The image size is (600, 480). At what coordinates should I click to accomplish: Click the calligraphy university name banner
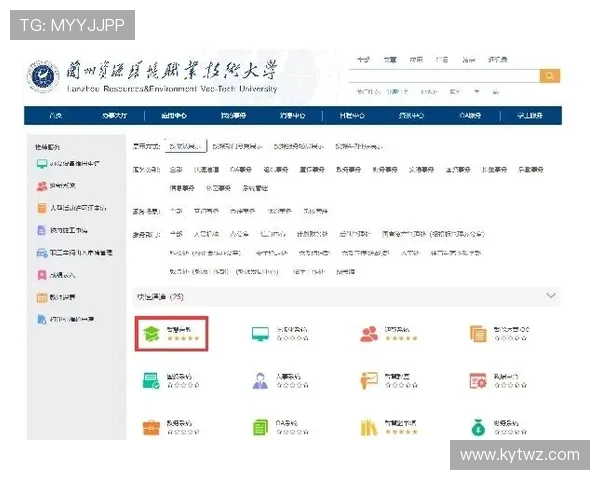pos(171,70)
